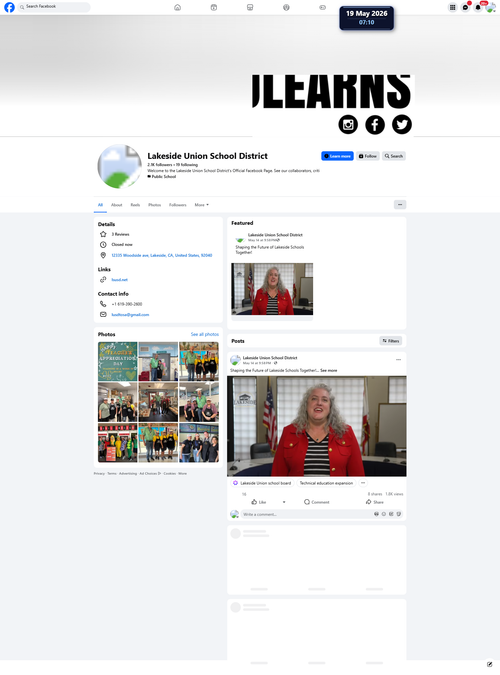Click the date and time overlay 19 May 2026
The height and width of the screenshot is (675, 500).
[366, 18]
